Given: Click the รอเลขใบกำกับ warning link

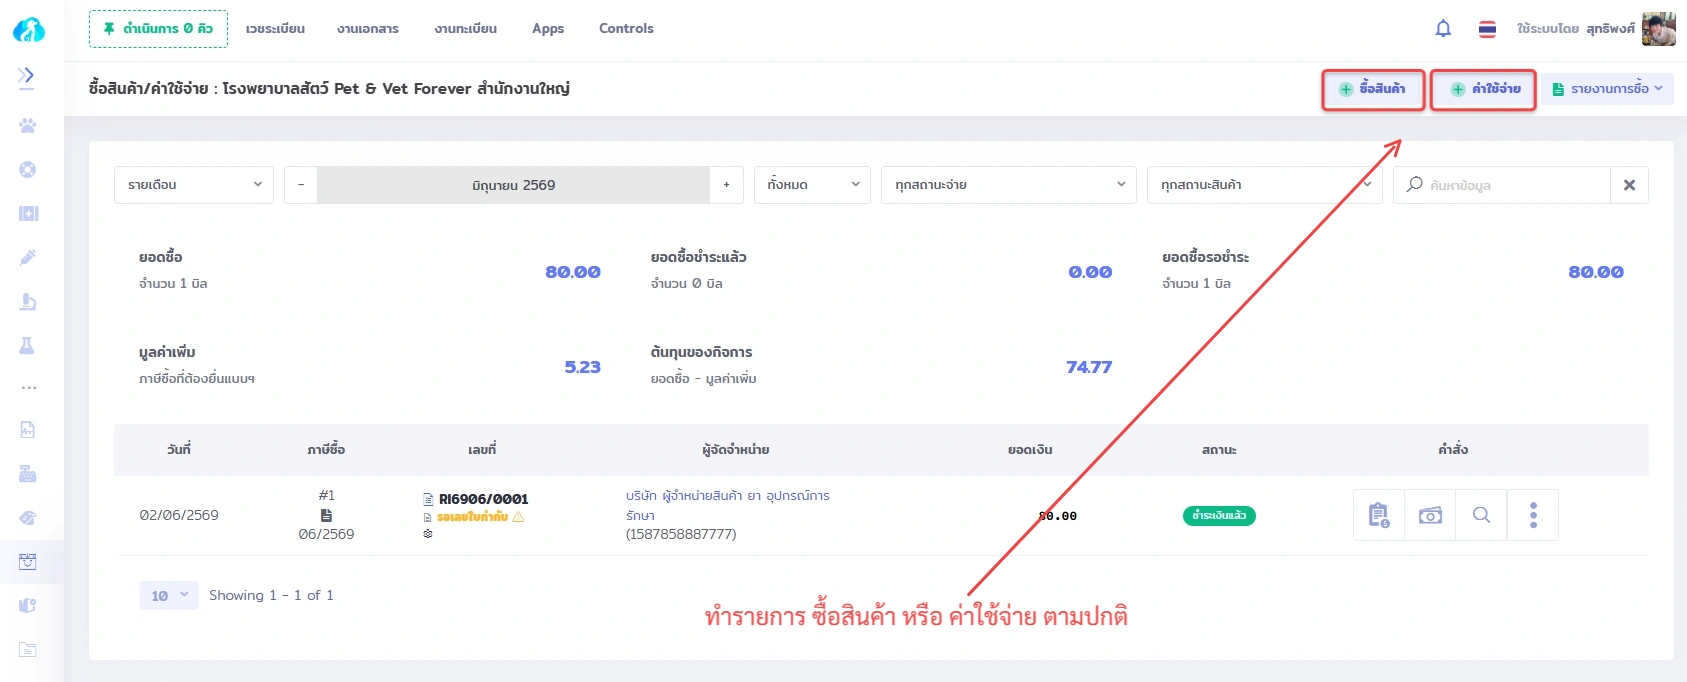Looking at the screenshot, I should (472, 517).
